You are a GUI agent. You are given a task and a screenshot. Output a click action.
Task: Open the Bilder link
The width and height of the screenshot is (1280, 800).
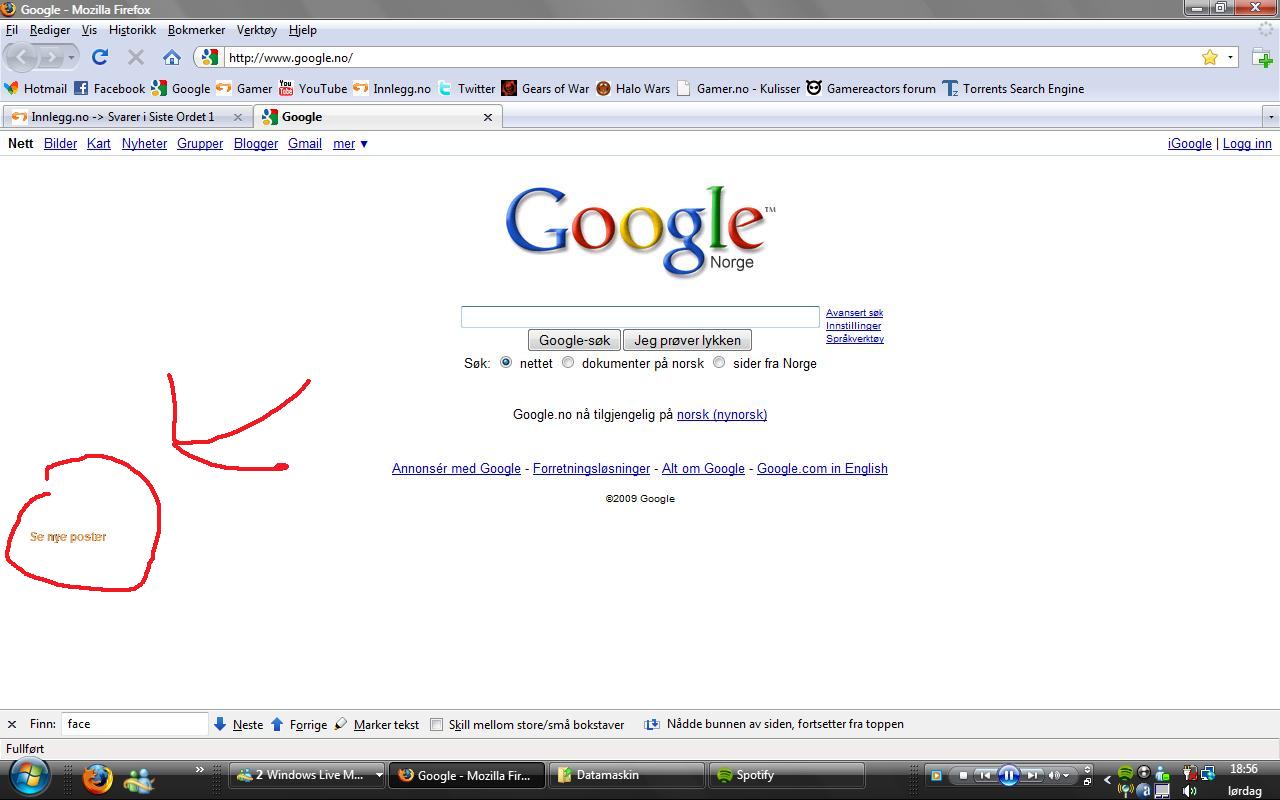[60, 144]
